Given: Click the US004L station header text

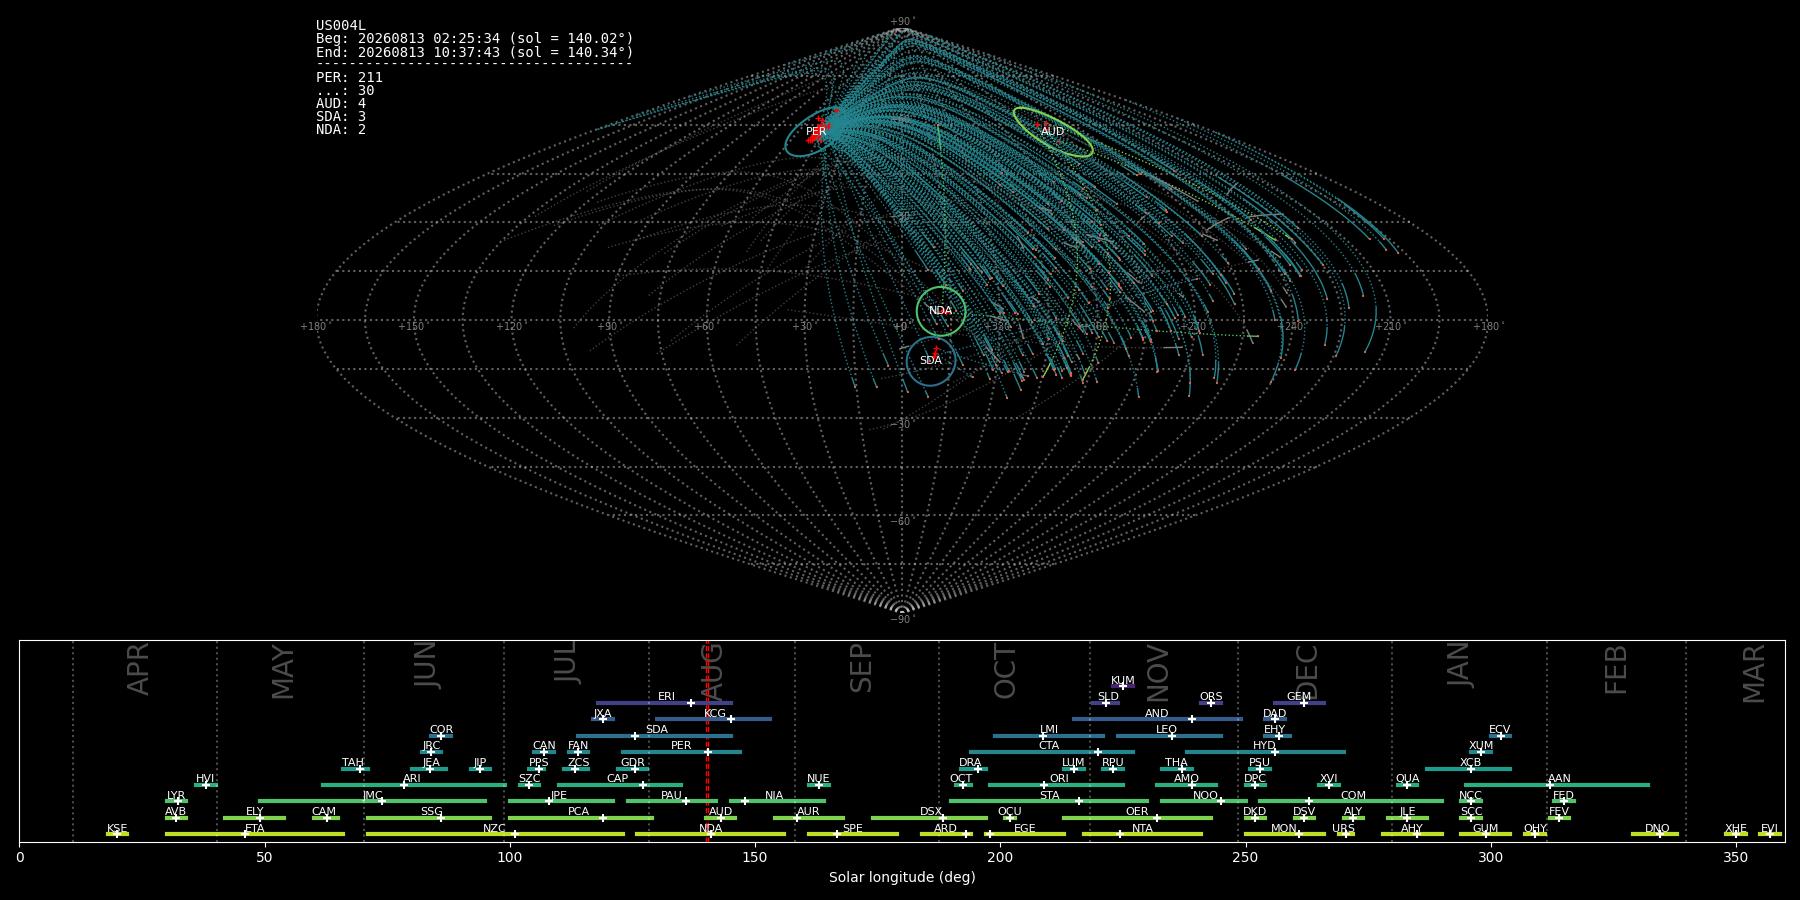Looking at the screenshot, I should [341, 26].
